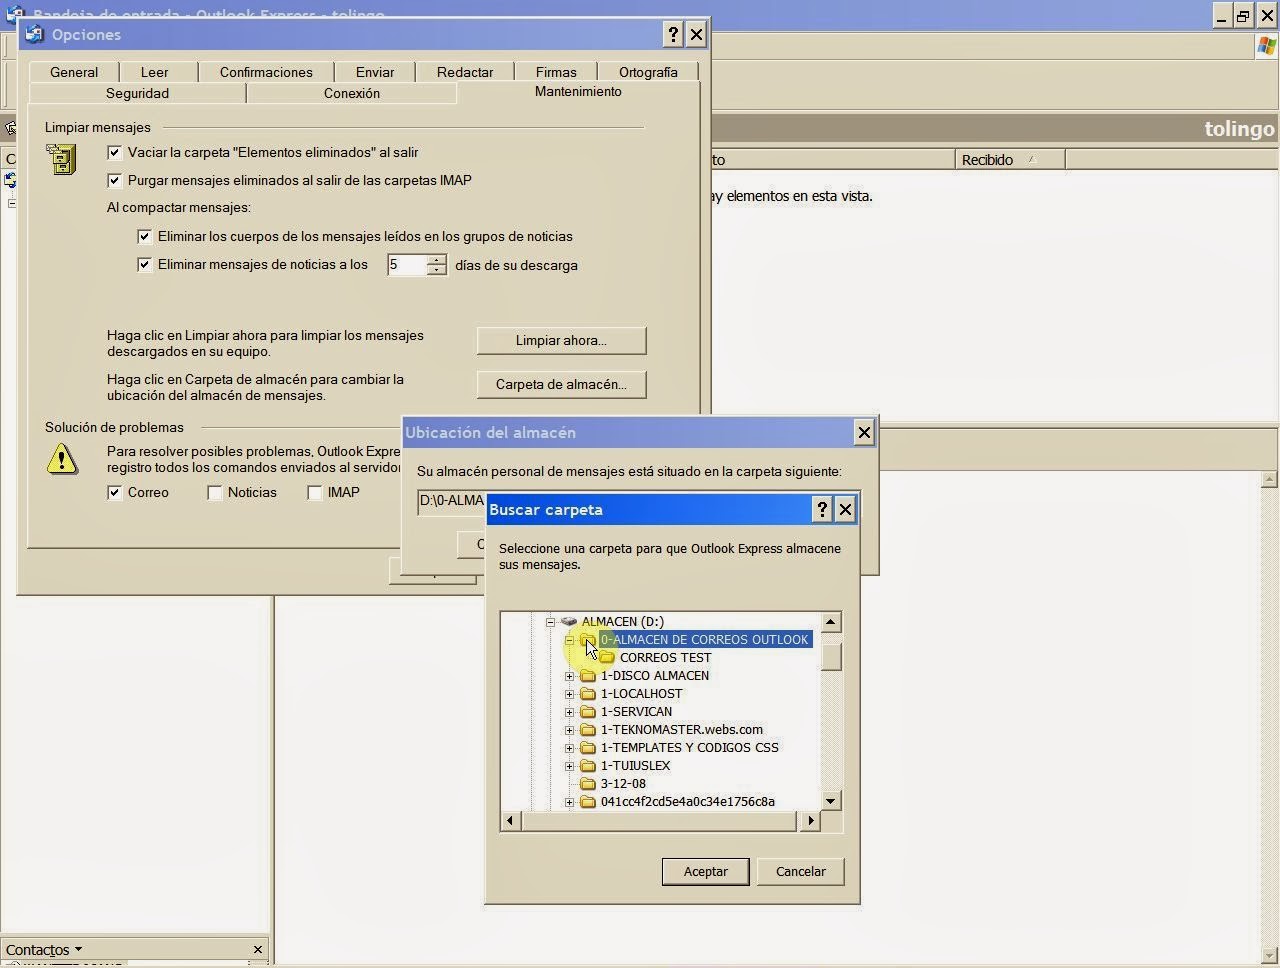Close the Ubicación del almacén dialog
The height and width of the screenshot is (968, 1280).
[x=864, y=432]
